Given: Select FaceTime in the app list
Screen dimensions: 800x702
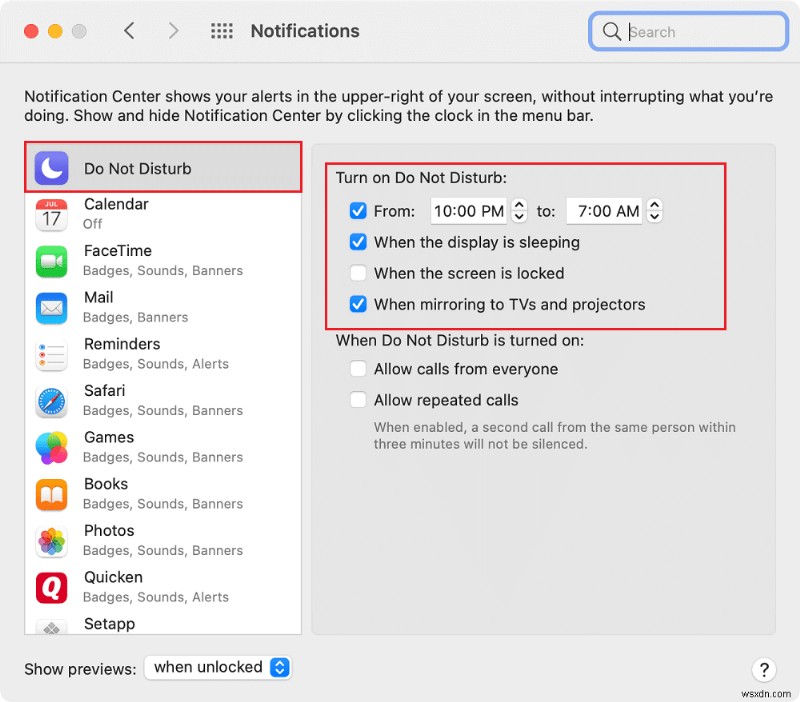Looking at the screenshot, I should [x=163, y=261].
